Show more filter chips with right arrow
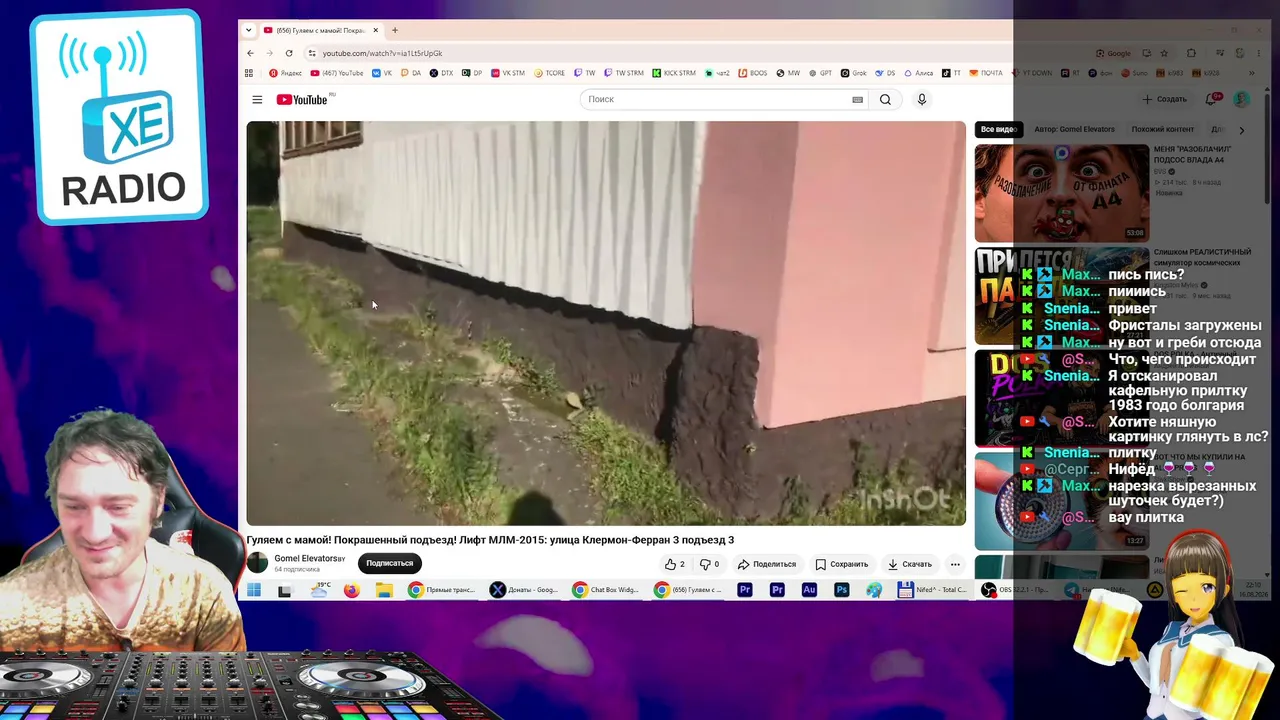 point(1241,129)
